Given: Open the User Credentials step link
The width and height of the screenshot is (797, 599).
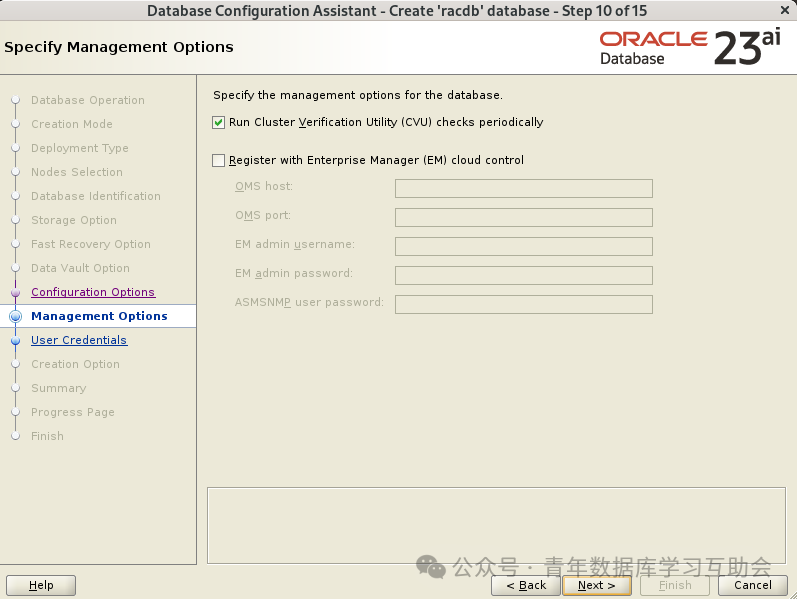Looking at the screenshot, I should click(79, 340).
